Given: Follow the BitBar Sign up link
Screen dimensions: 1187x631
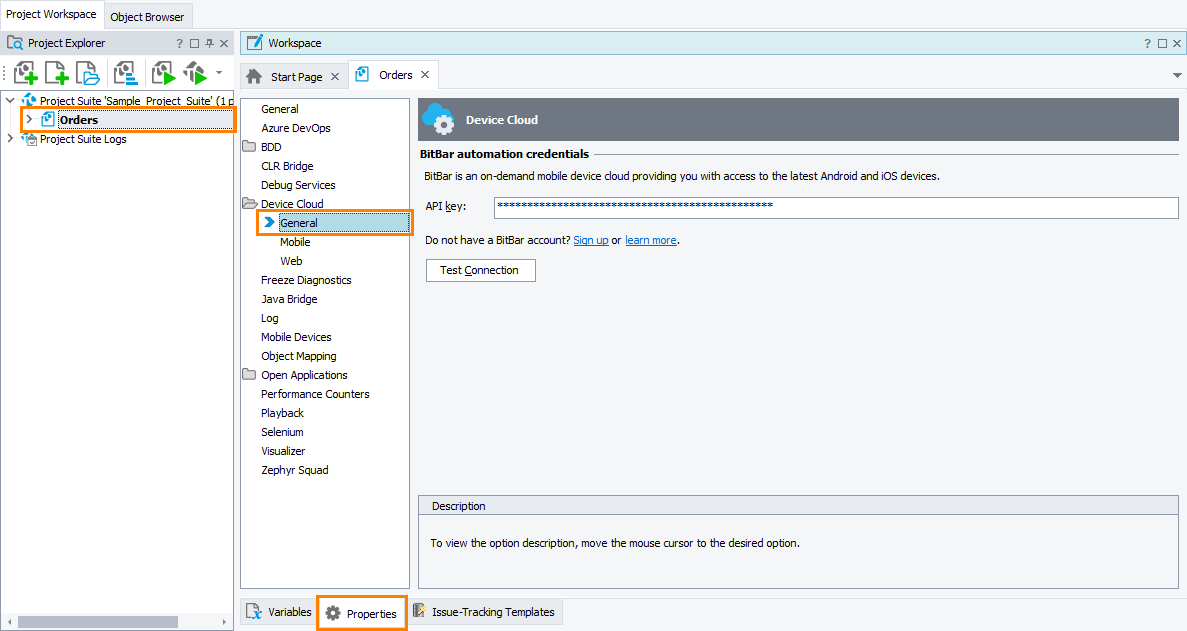Looking at the screenshot, I should (x=590, y=240).
